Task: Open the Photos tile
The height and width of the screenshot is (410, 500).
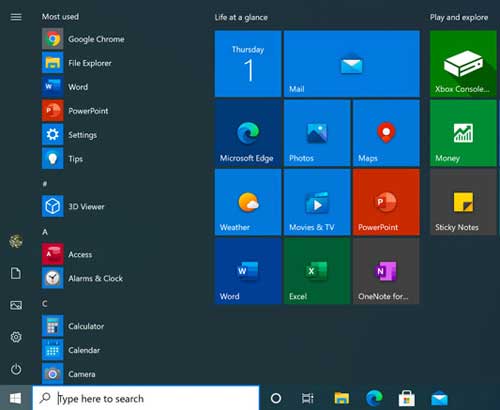Action: tap(317, 133)
